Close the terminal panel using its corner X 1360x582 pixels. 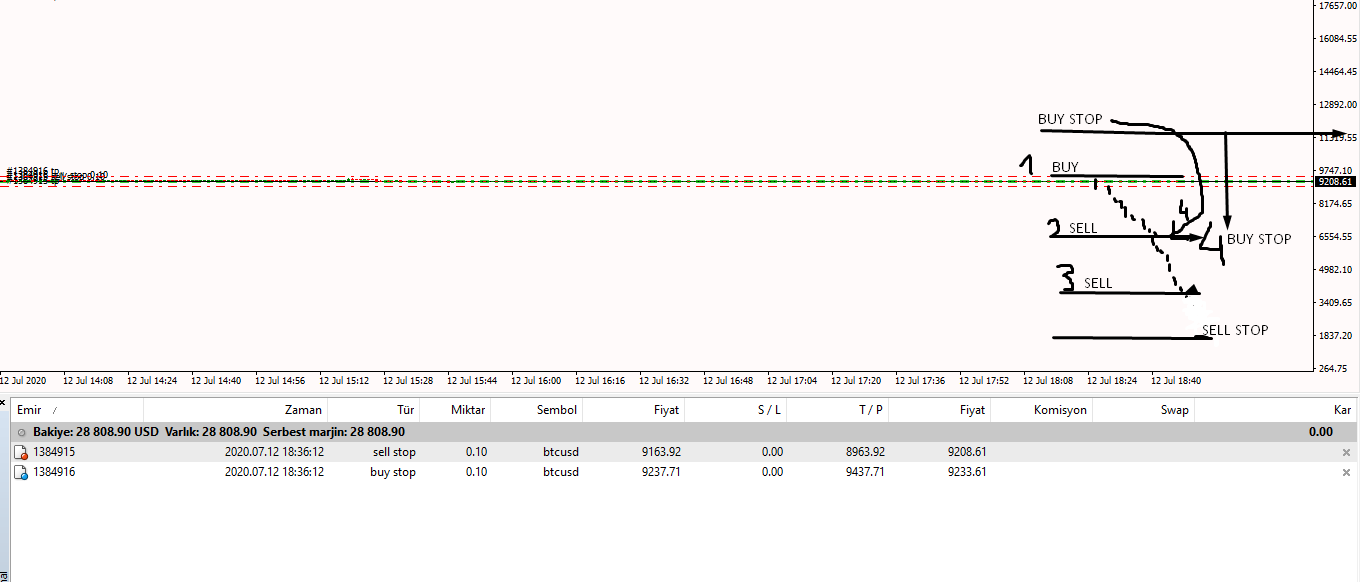click(4, 403)
